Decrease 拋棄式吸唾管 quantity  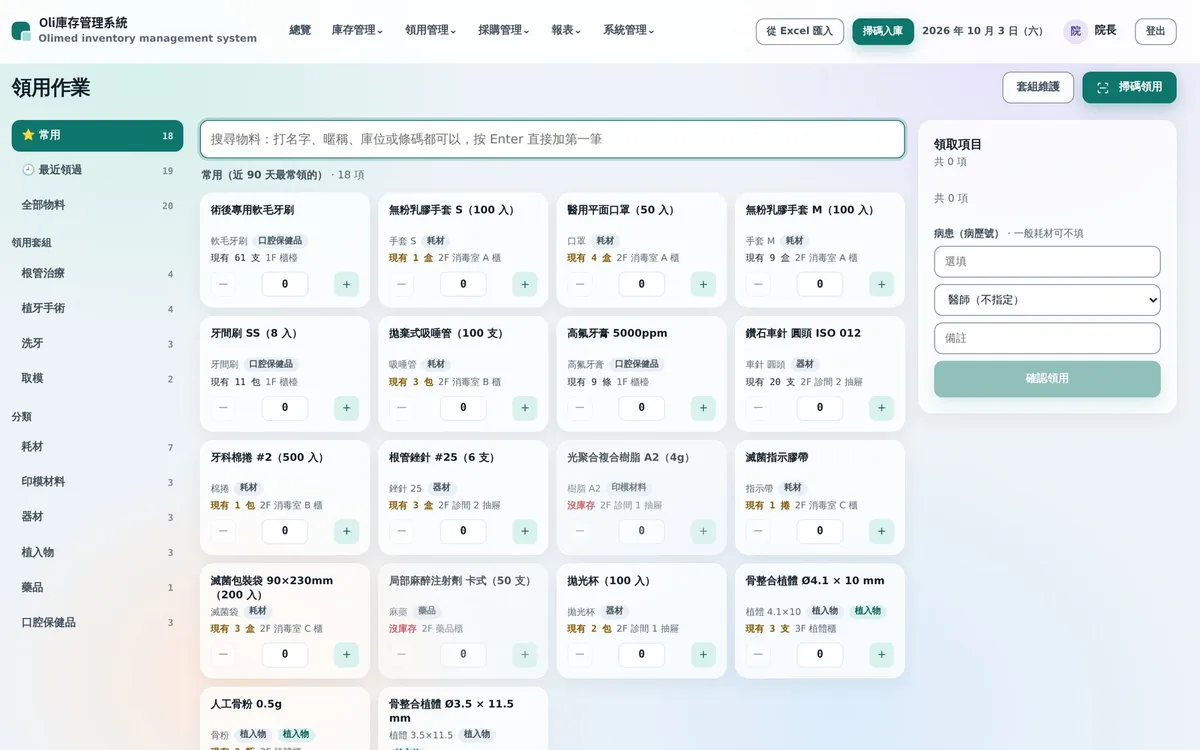402,408
